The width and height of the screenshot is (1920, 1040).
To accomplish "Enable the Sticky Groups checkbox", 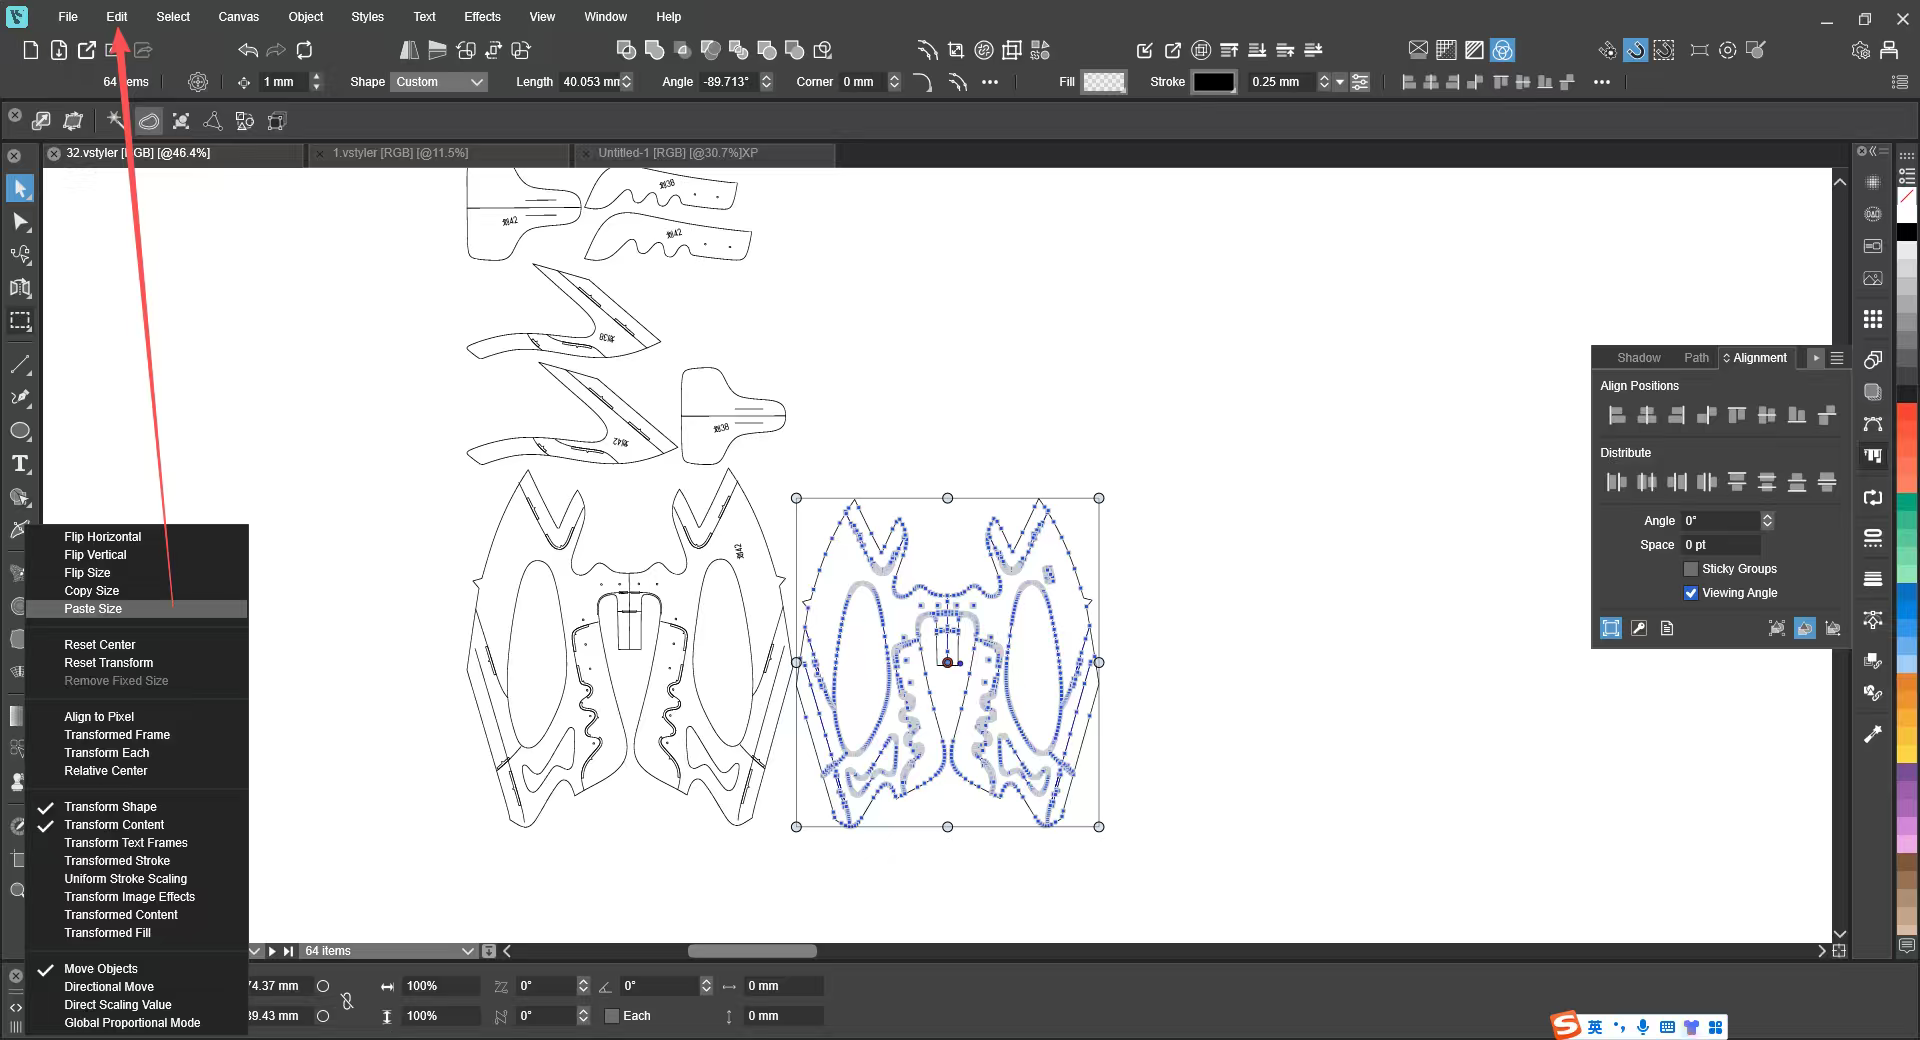I will 1691,569.
